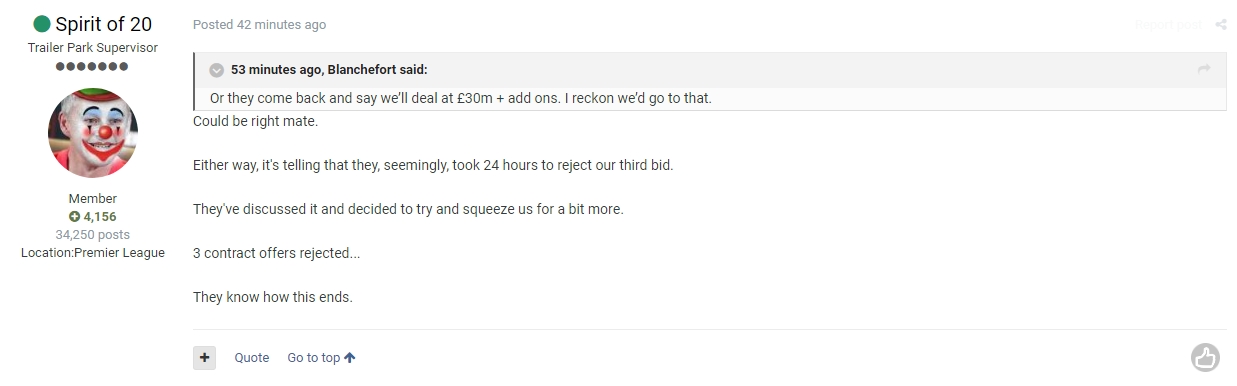
Task: Open the Spirit of 20 profile name
Action: [104, 24]
